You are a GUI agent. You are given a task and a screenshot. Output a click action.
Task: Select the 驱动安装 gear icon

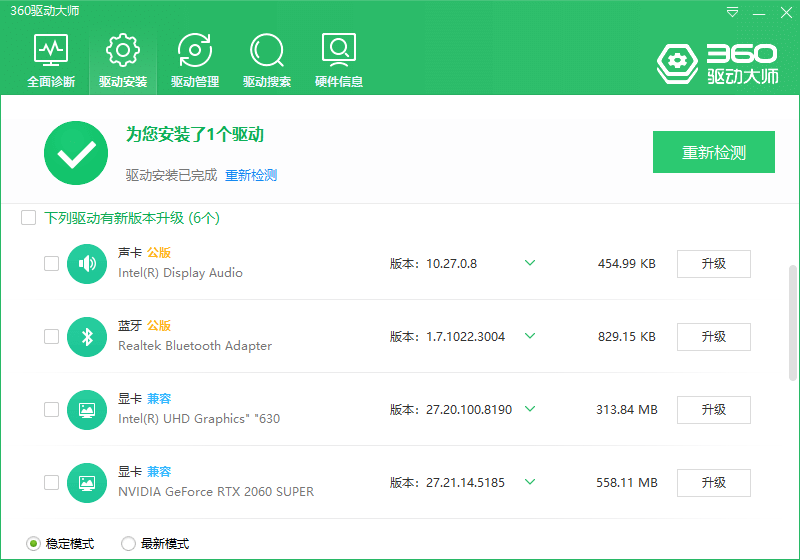point(122,50)
